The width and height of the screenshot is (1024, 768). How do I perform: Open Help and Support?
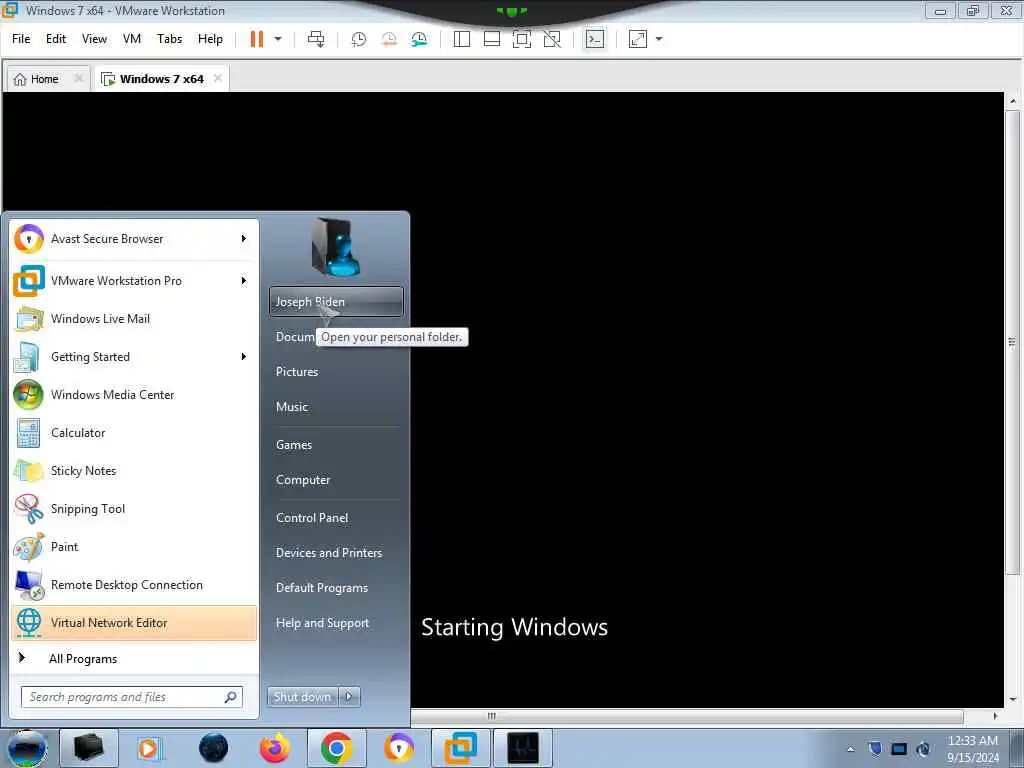pyautogui.click(x=336, y=623)
